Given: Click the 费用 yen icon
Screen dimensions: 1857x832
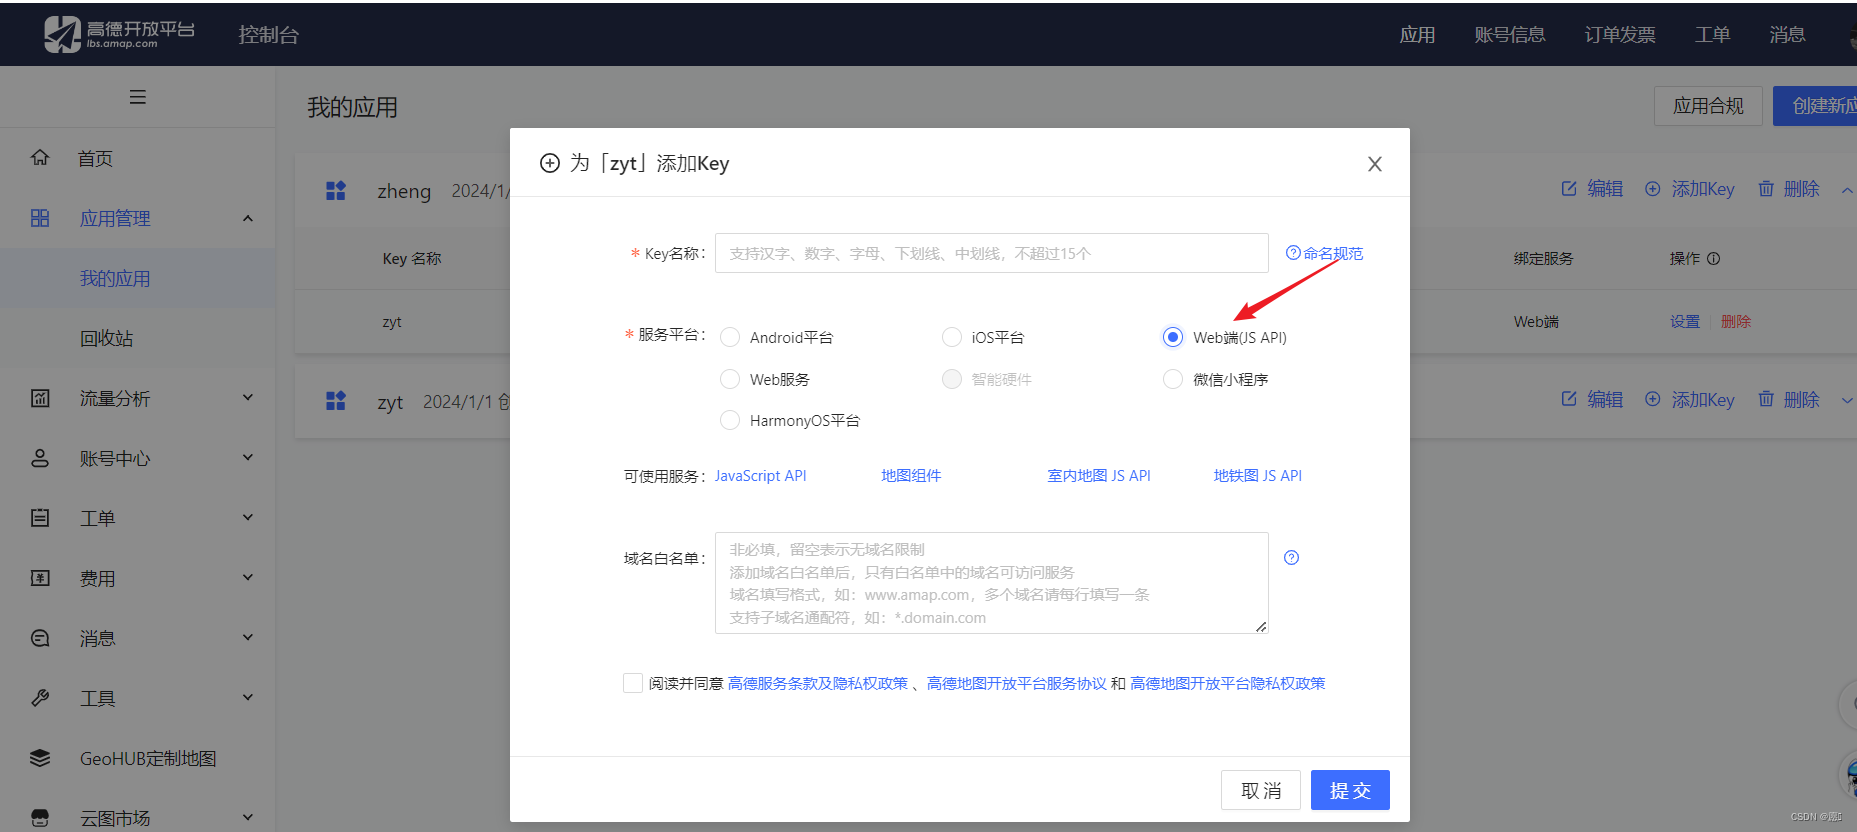Looking at the screenshot, I should pyautogui.click(x=40, y=578).
